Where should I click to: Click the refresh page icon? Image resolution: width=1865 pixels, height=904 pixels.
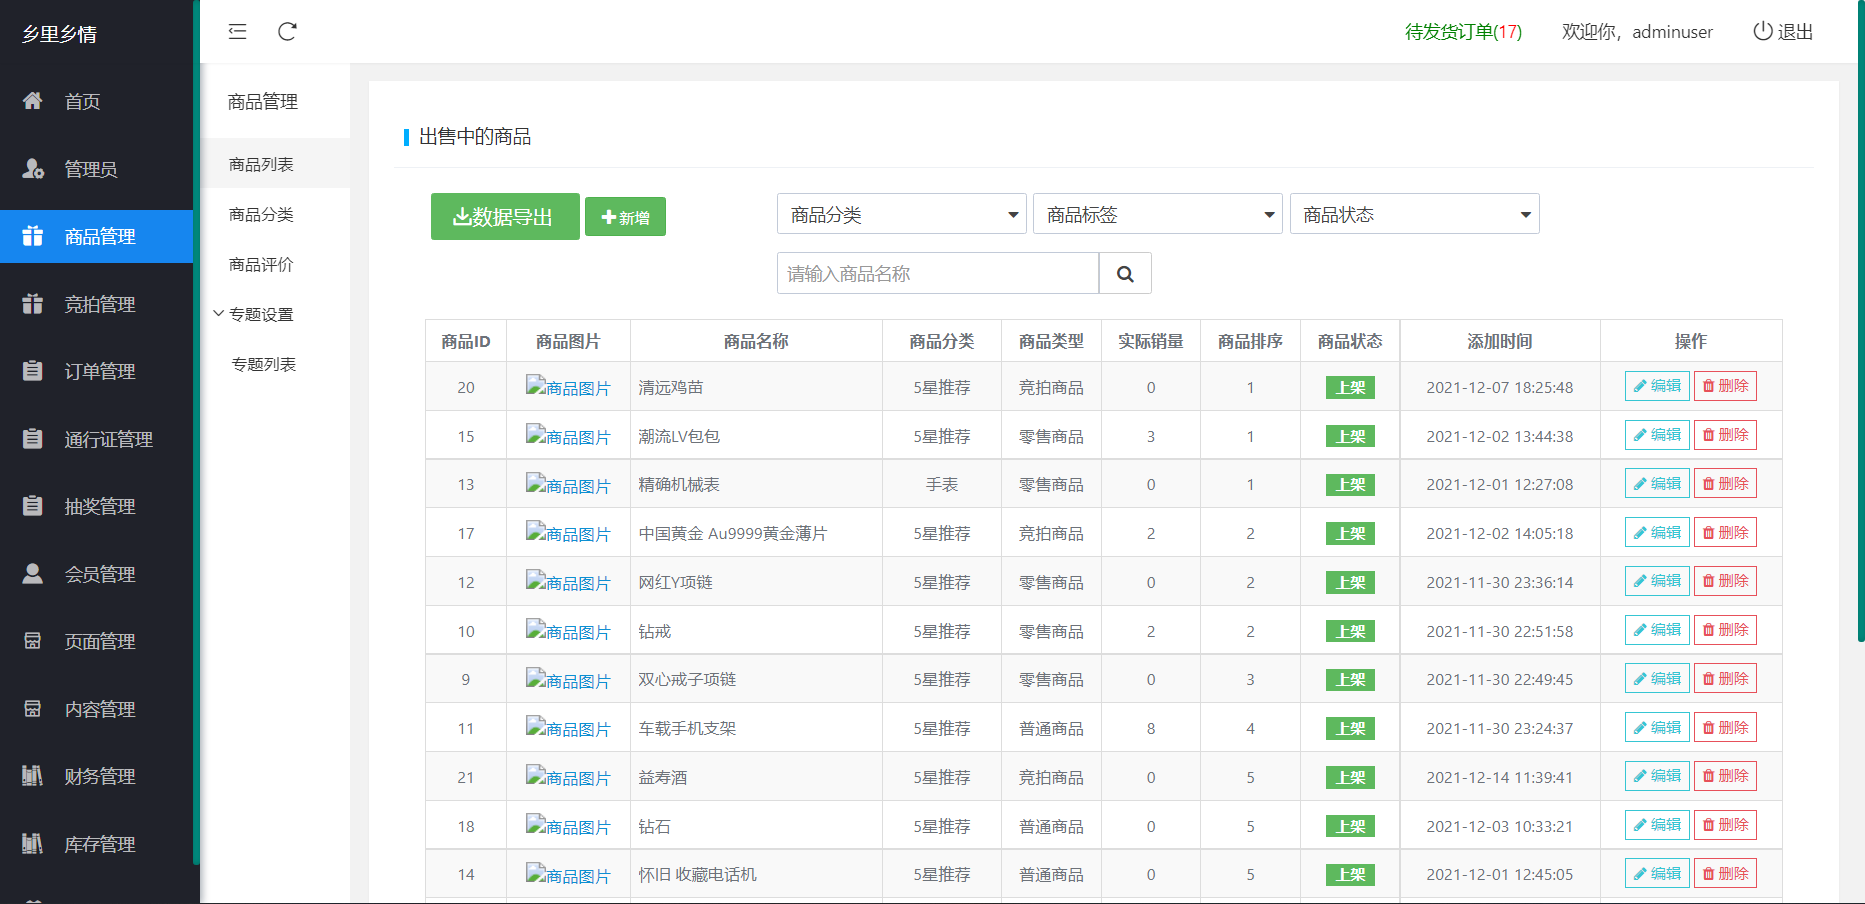tap(287, 31)
